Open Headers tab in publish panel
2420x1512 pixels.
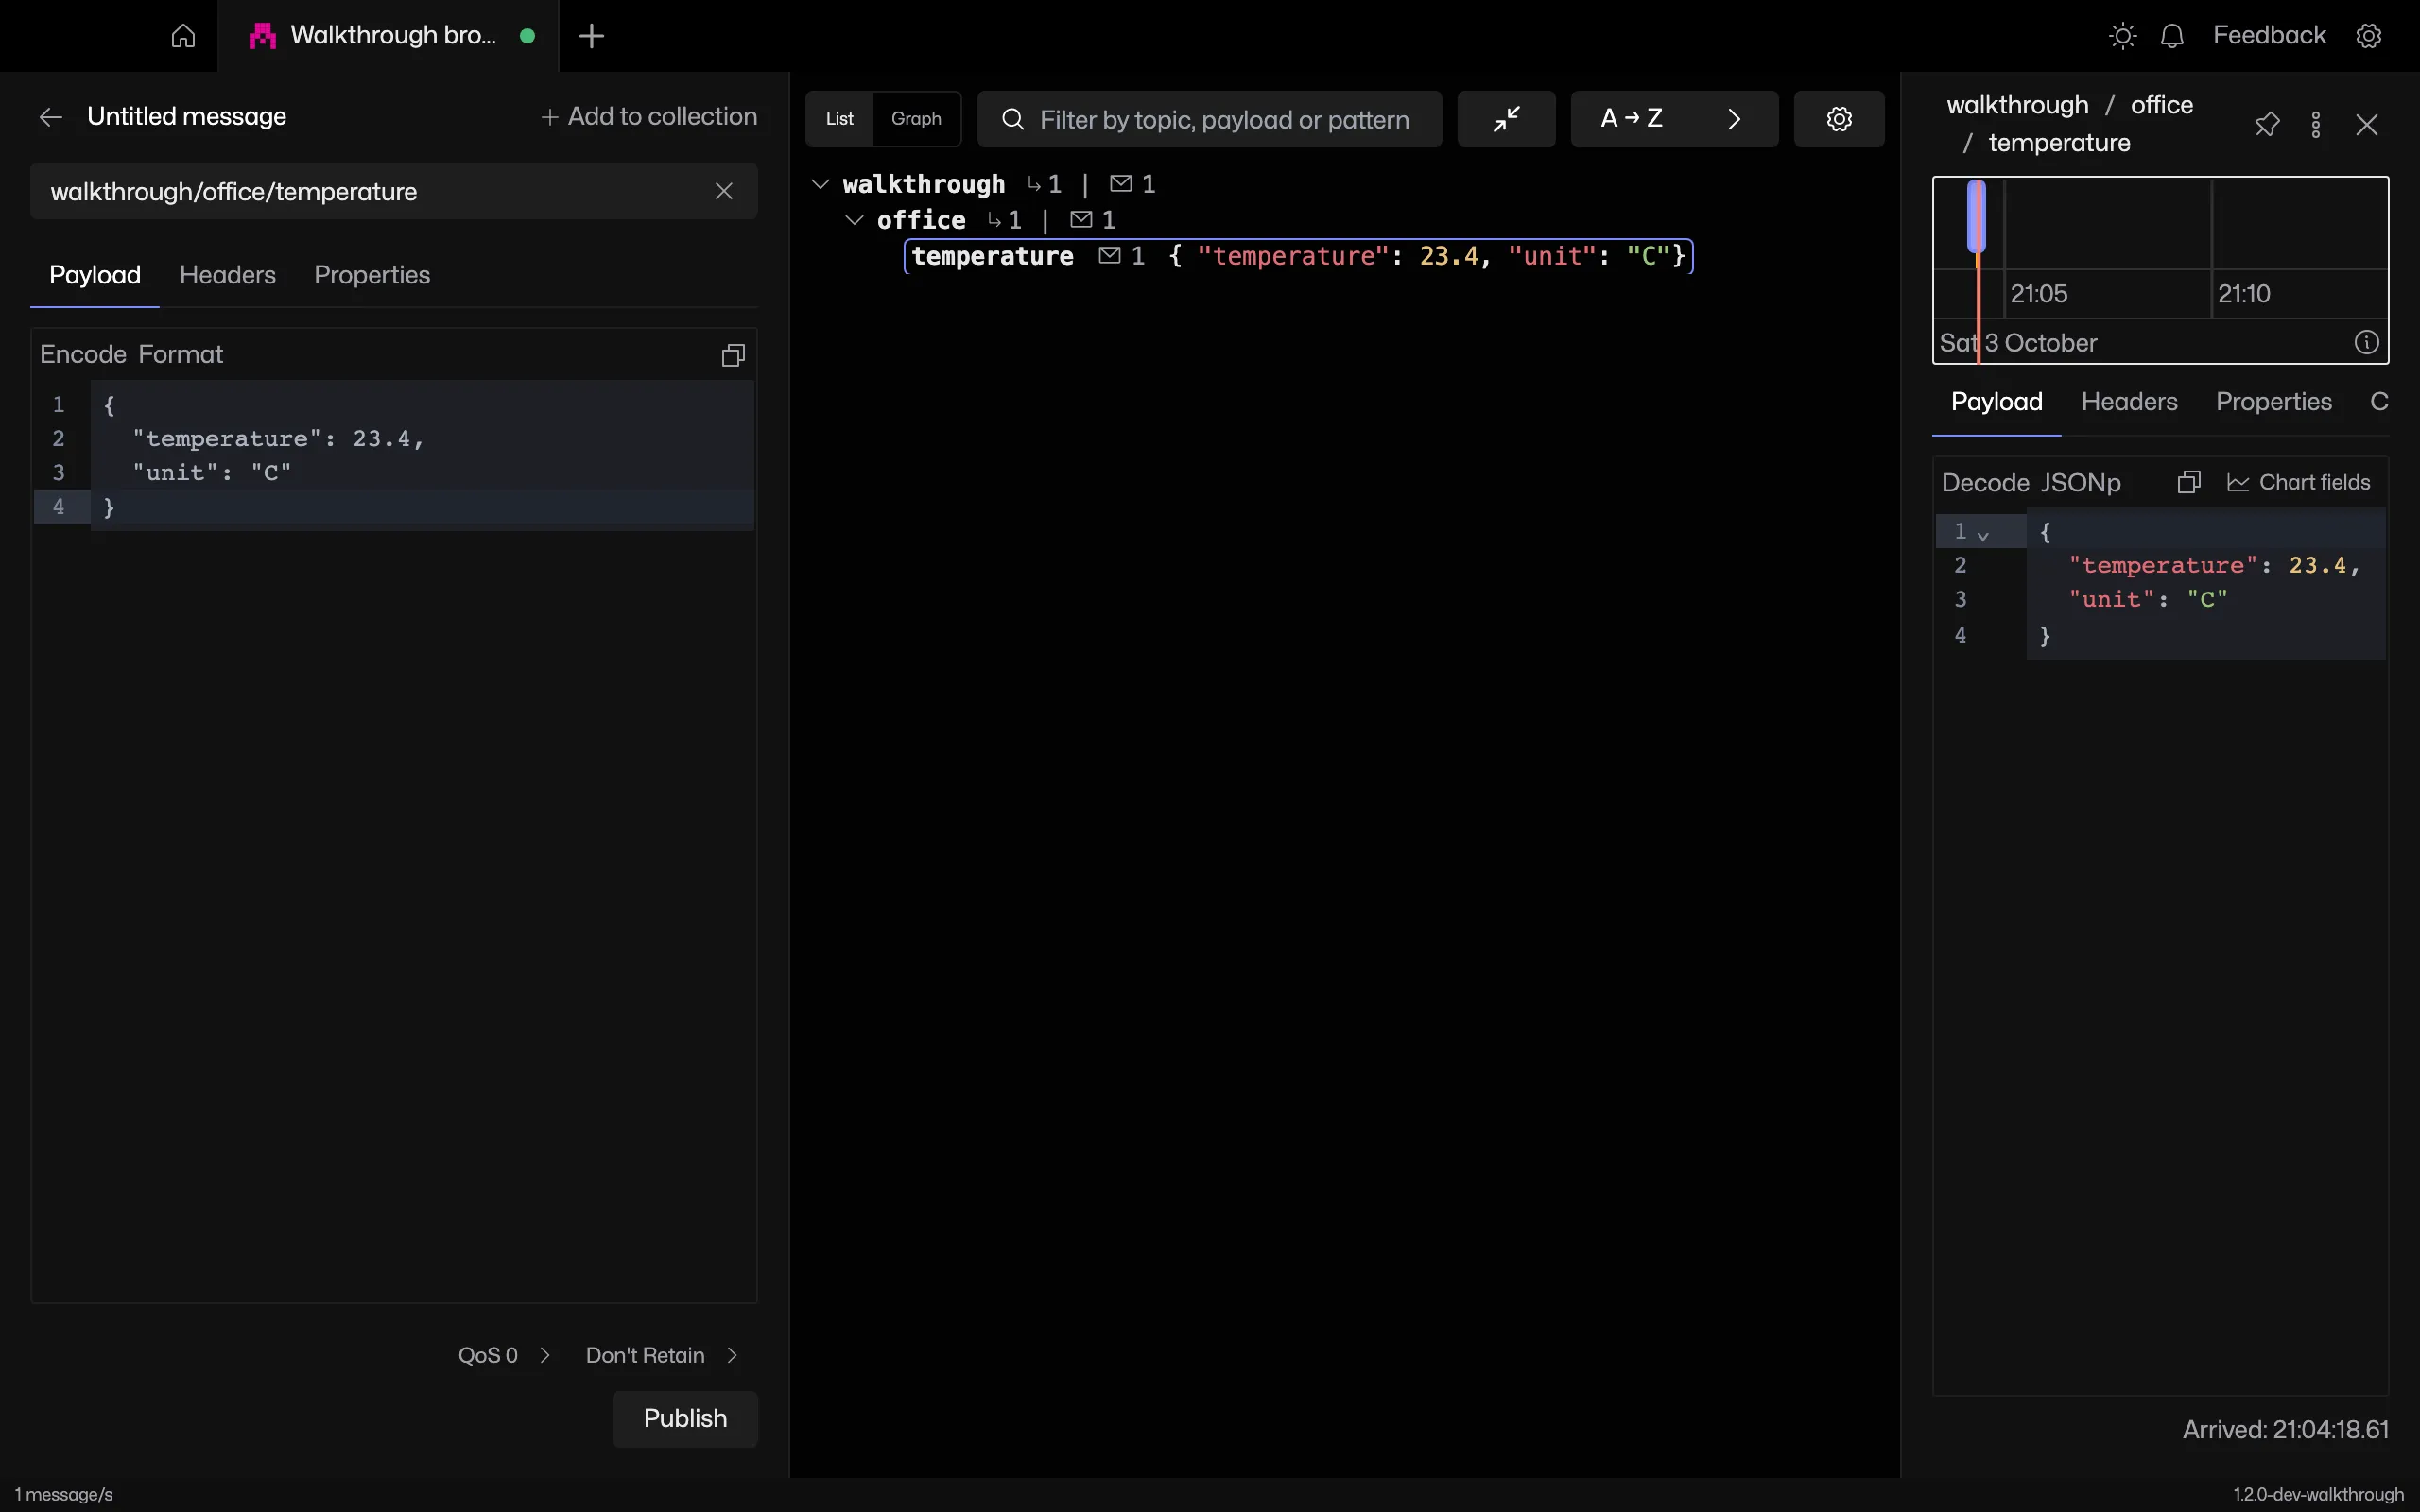coord(227,275)
